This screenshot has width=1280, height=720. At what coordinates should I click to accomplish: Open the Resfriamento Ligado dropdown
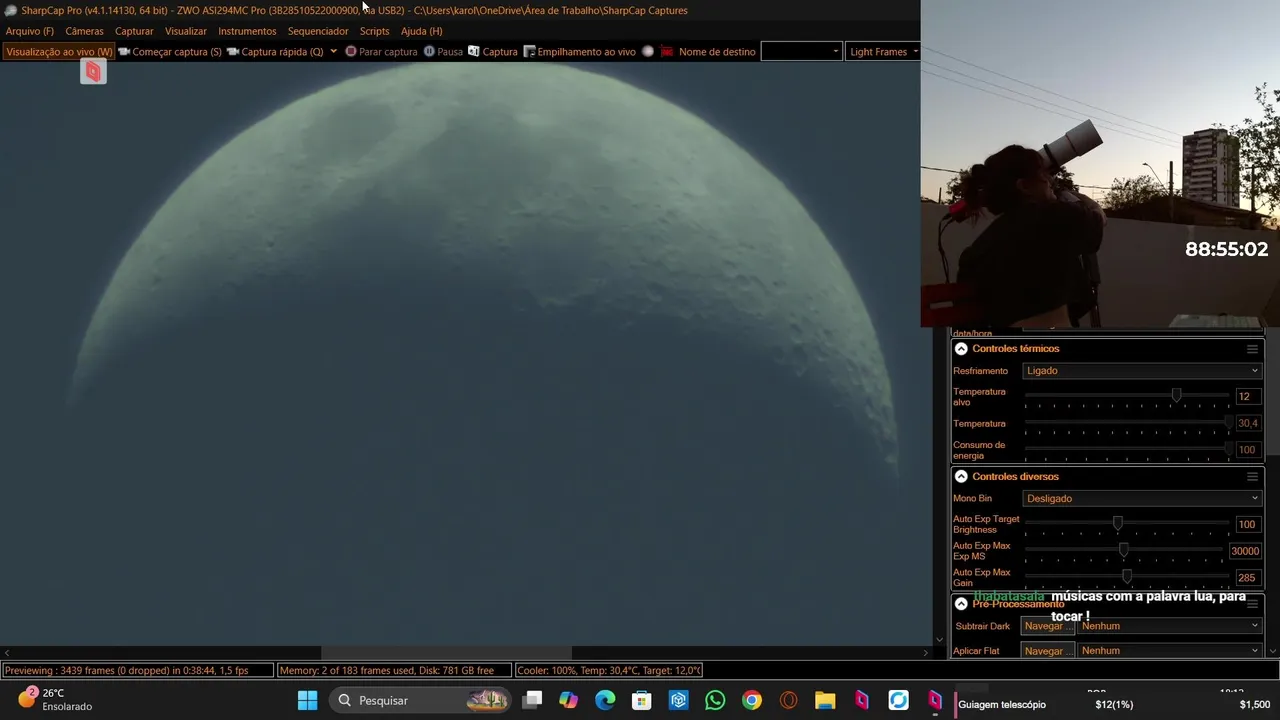1142,371
